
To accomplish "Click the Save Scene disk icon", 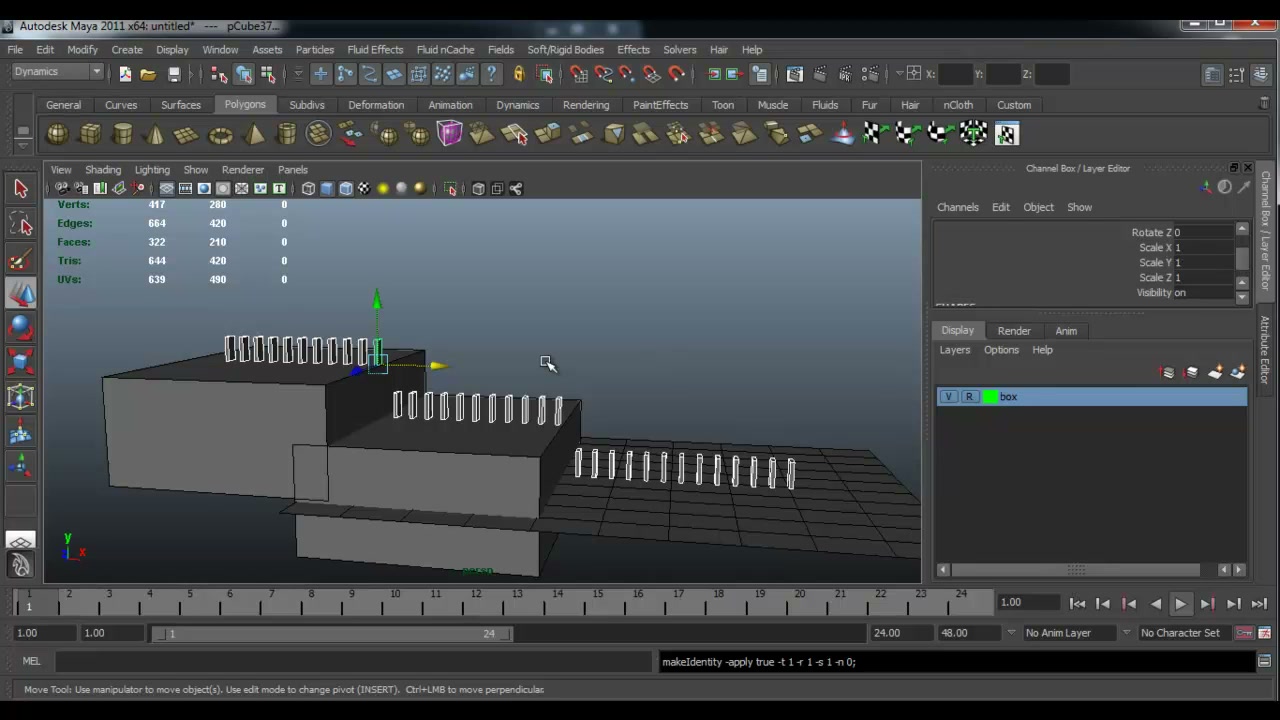I will pyautogui.click(x=174, y=74).
